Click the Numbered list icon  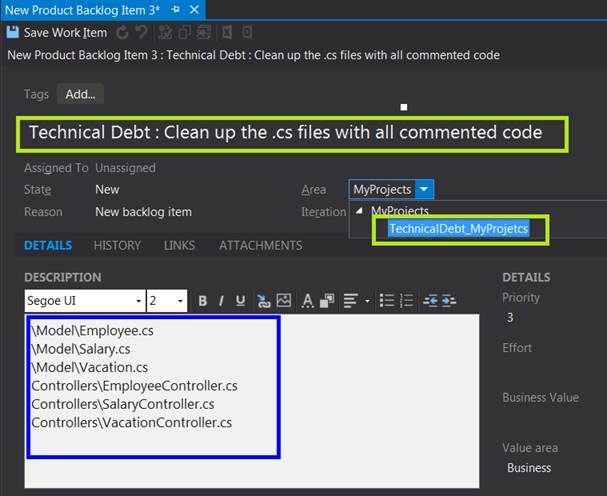(406, 301)
